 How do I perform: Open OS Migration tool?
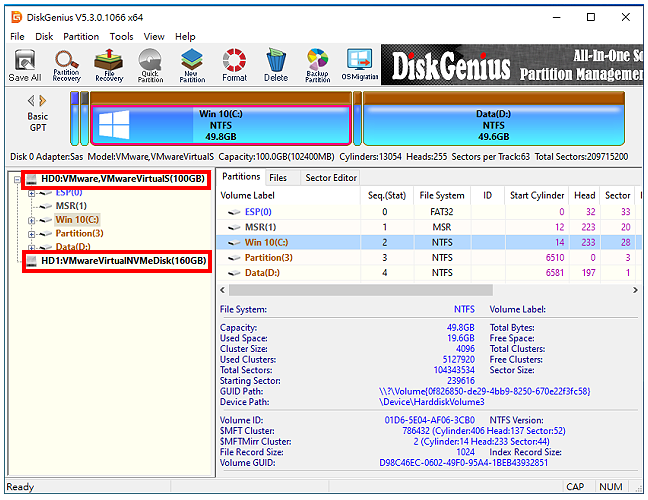tap(360, 65)
